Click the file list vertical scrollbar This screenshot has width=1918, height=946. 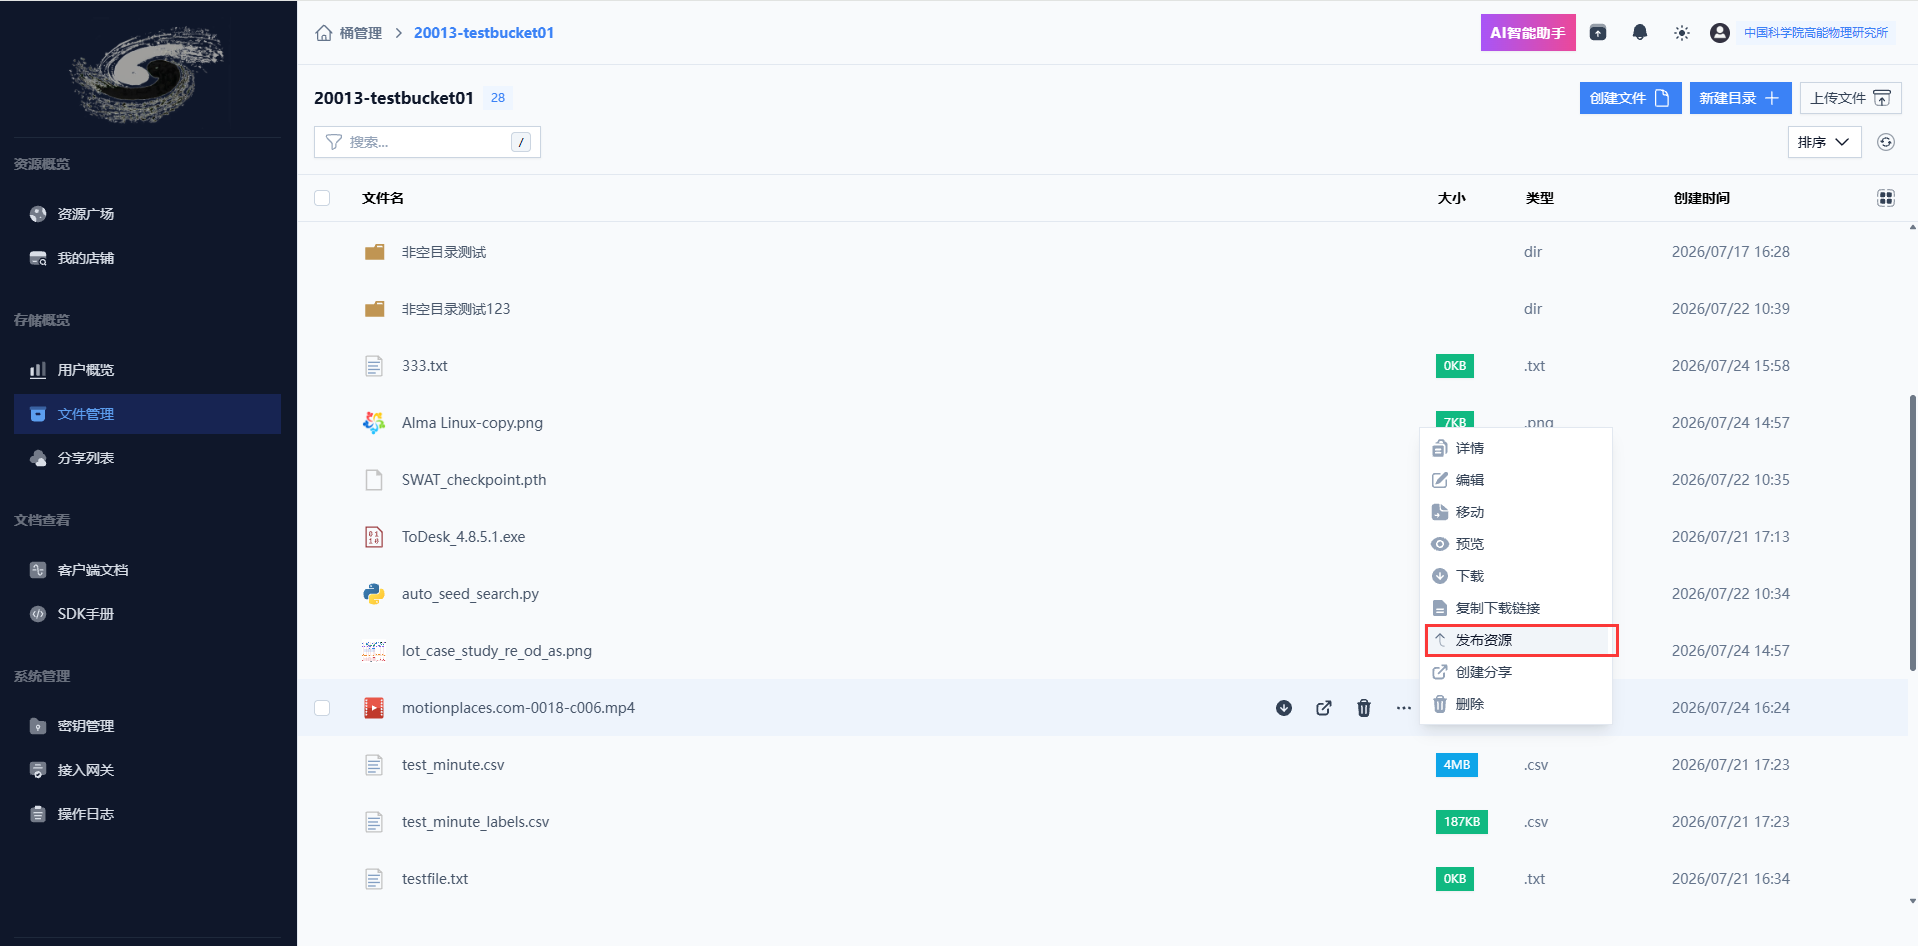[x=1912, y=533]
